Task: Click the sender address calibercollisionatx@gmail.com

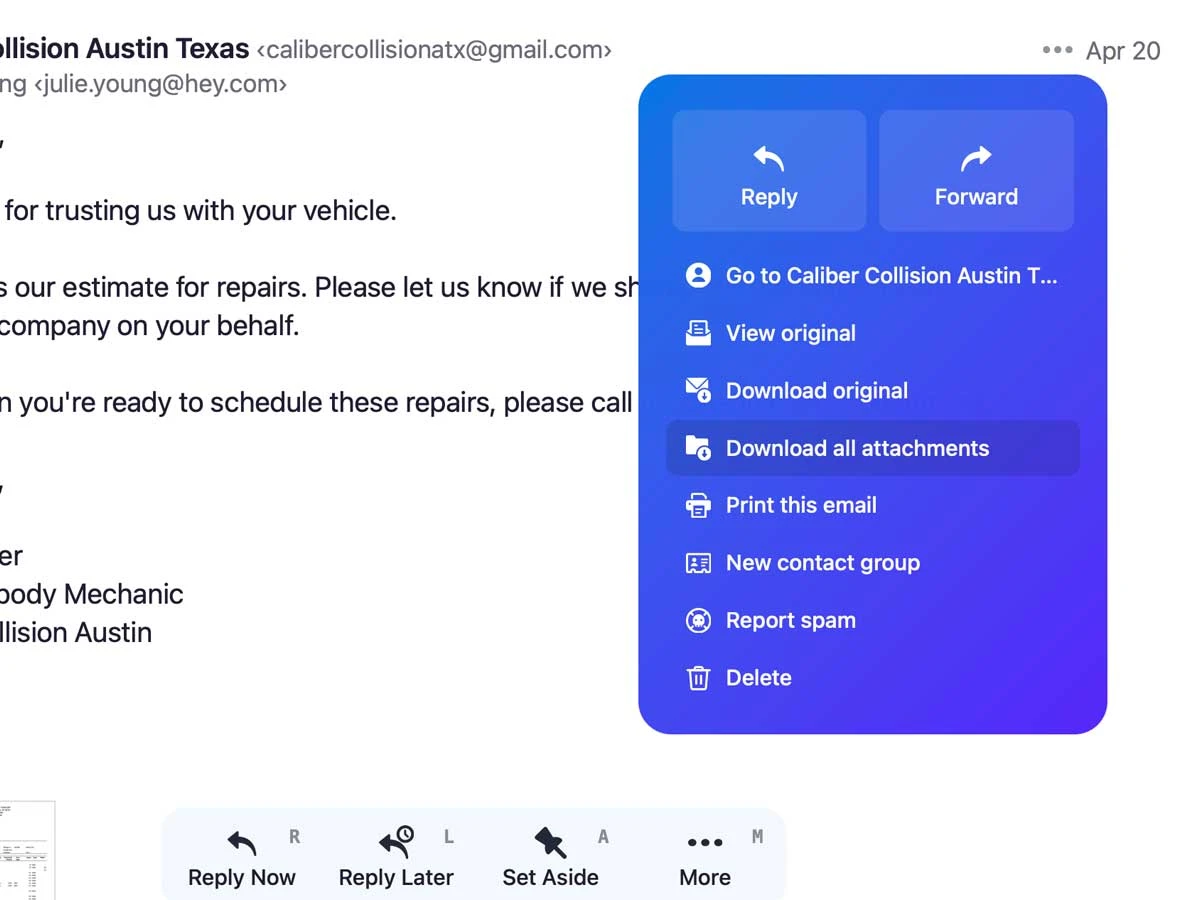Action: (435, 49)
